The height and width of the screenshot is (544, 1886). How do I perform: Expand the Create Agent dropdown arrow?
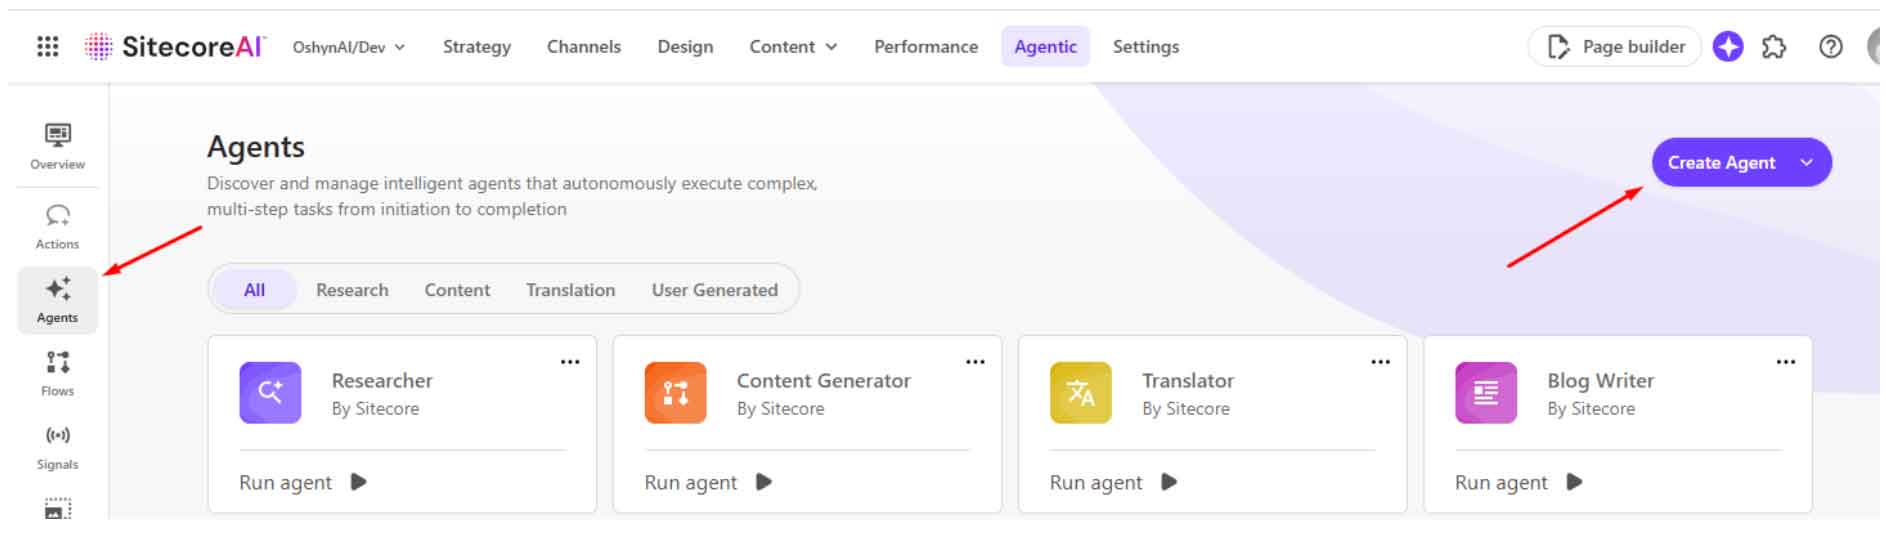click(1806, 163)
